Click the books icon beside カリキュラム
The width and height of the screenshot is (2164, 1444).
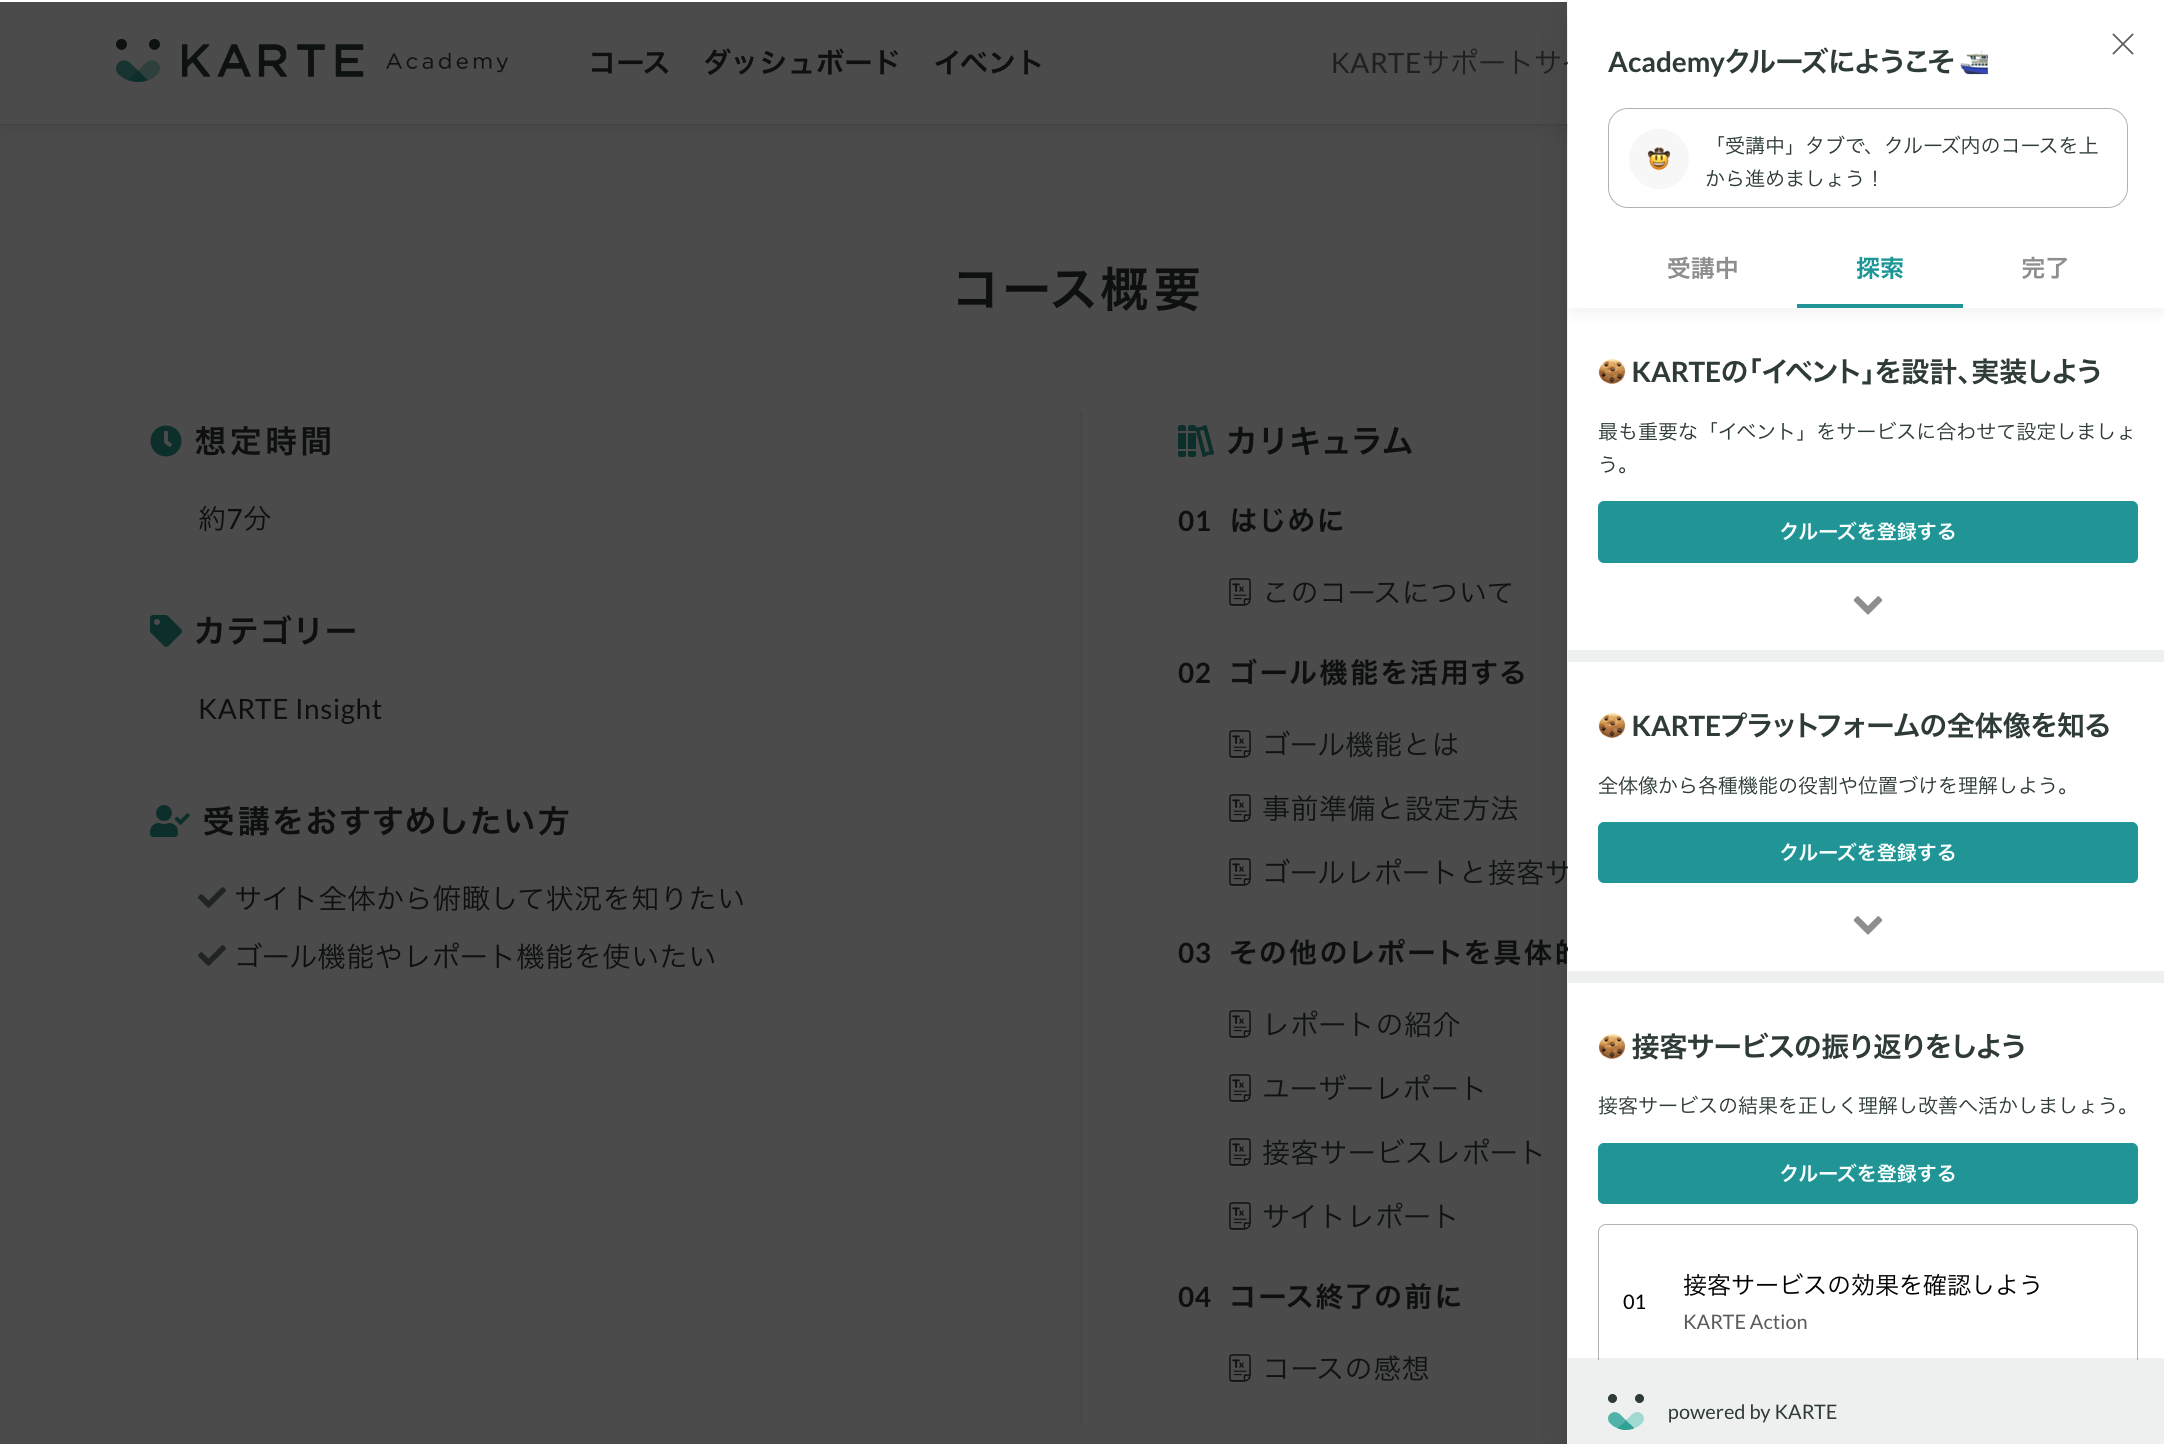click(x=1195, y=440)
